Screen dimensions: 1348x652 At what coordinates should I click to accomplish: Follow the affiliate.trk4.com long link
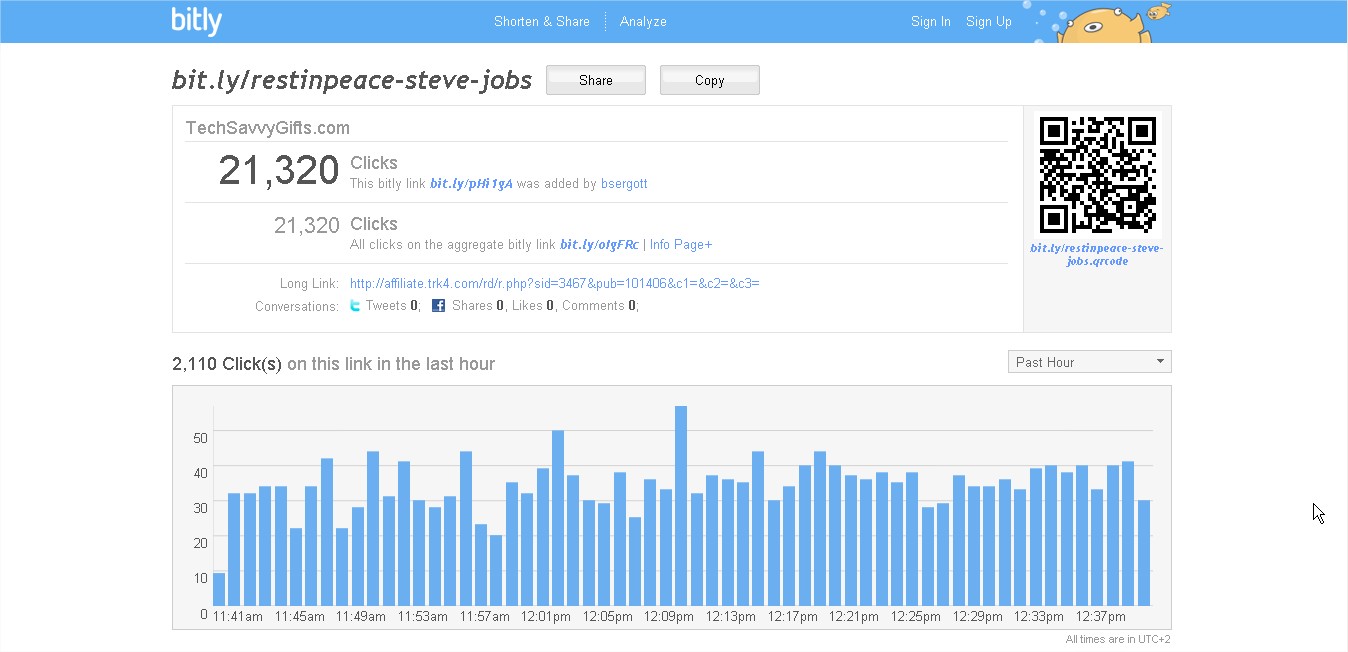pyautogui.click(x=555, y=283)
